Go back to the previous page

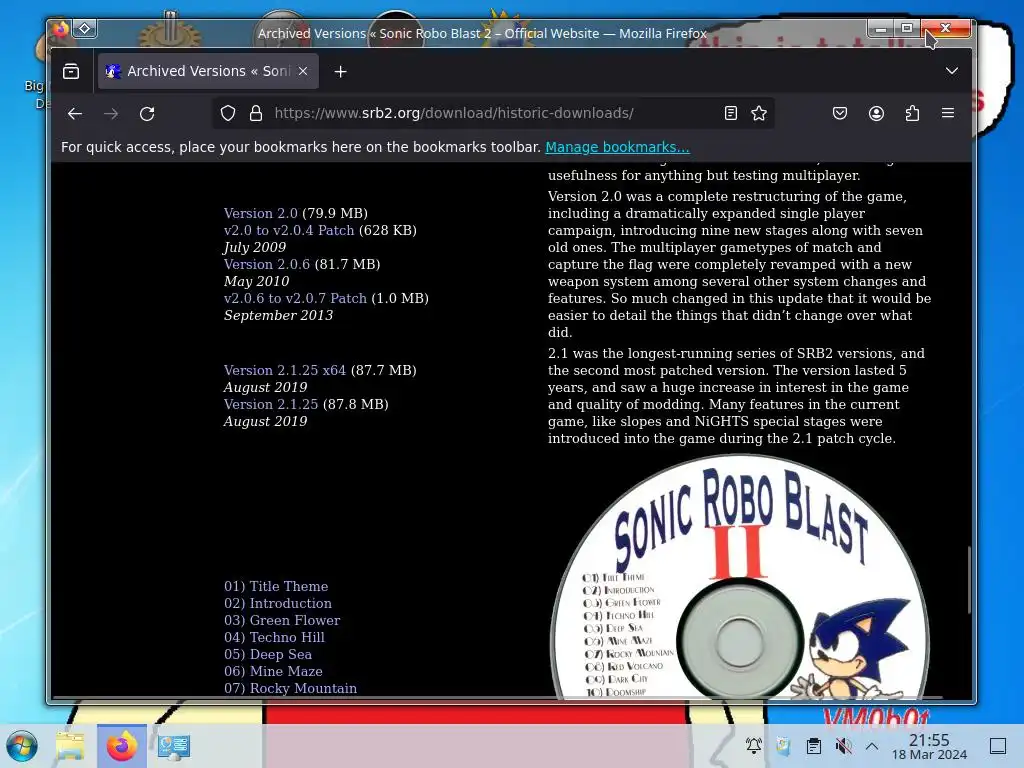pos(75,114)
